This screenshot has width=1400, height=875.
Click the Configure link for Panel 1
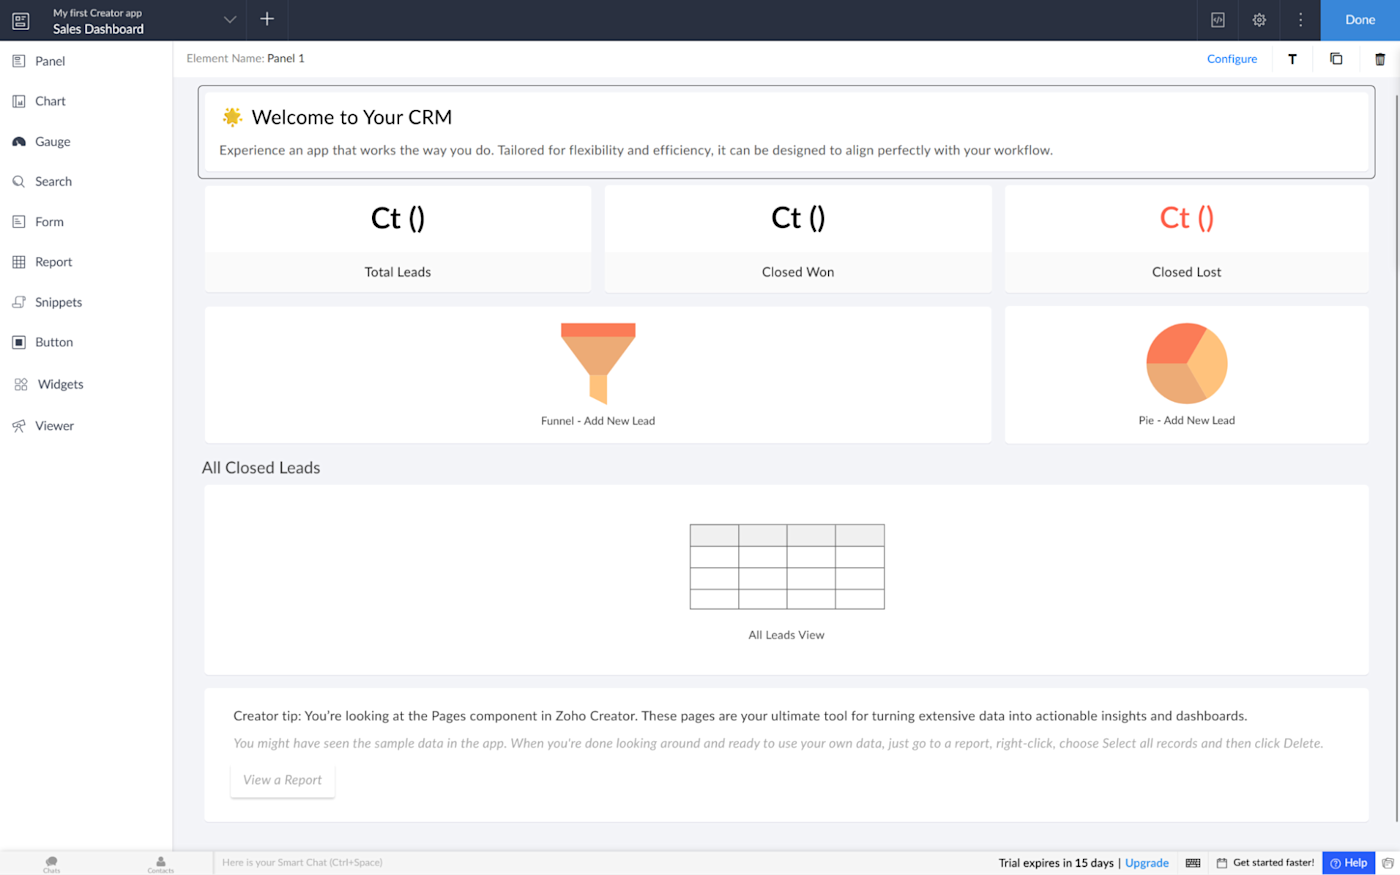click(x=1232, y=59)
